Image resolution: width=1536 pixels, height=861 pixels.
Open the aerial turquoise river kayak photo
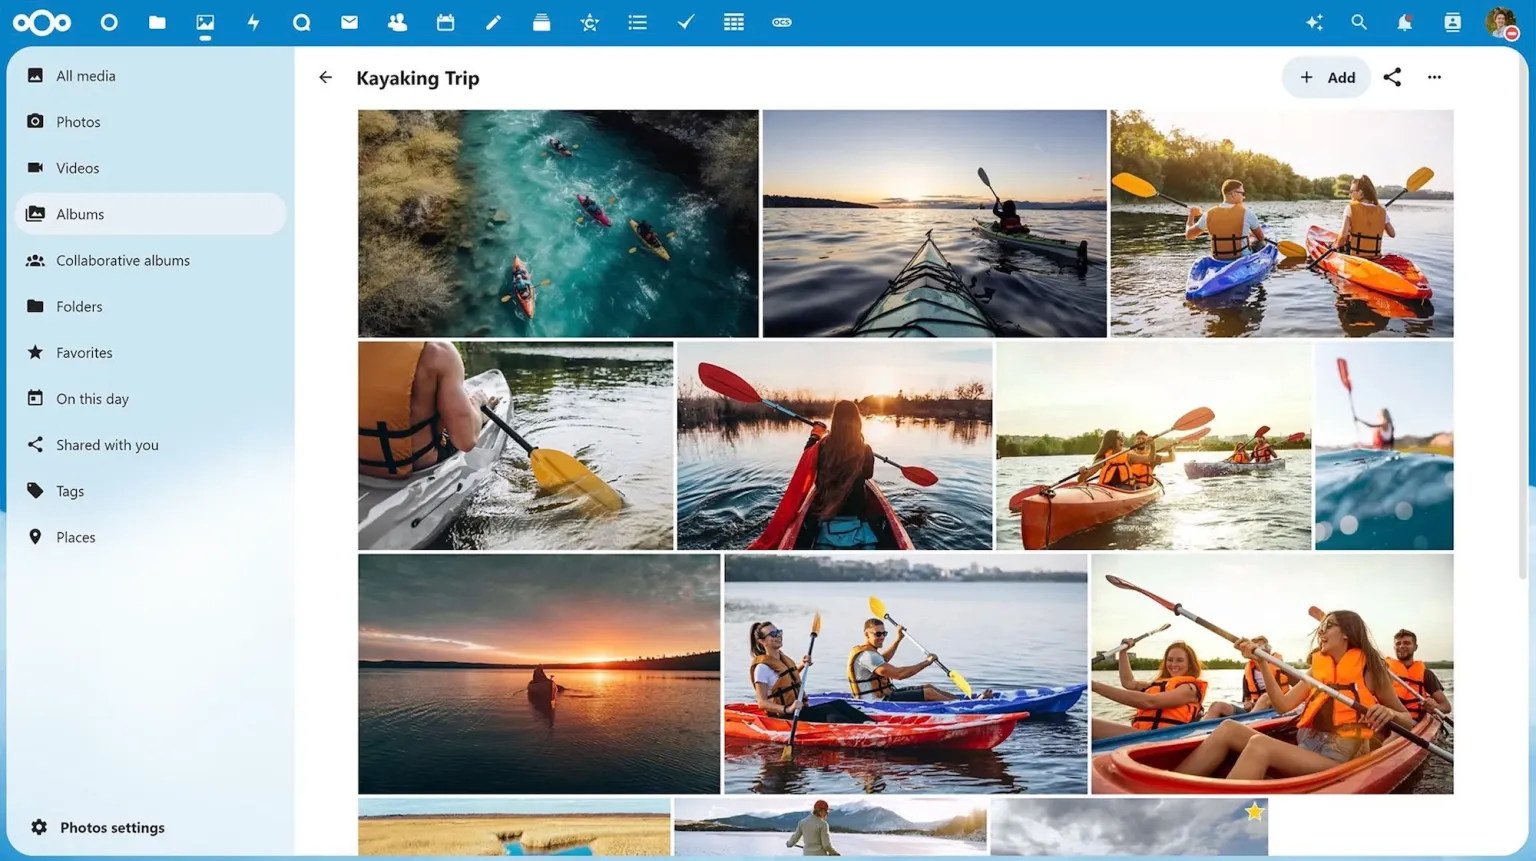point(557,223)
